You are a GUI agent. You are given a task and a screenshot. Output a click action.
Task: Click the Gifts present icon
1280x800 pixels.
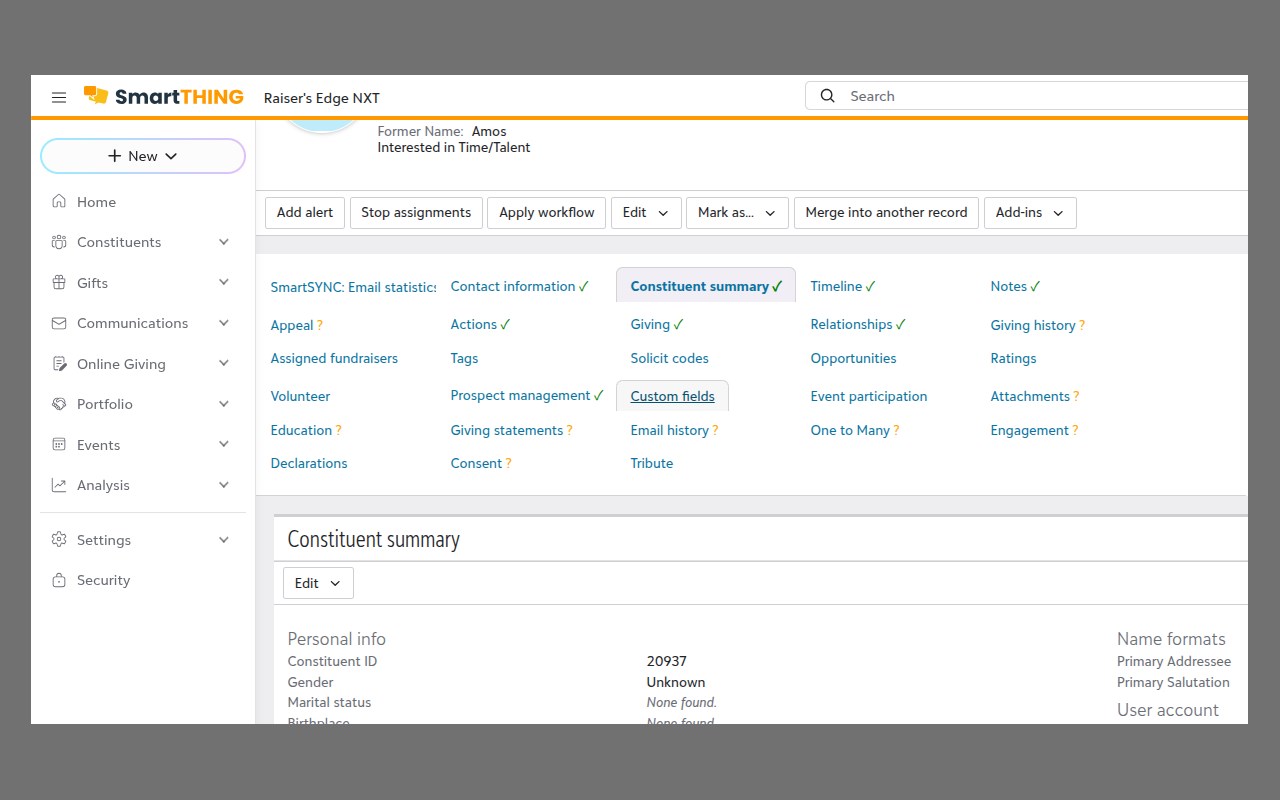click(x=60, y=283)
